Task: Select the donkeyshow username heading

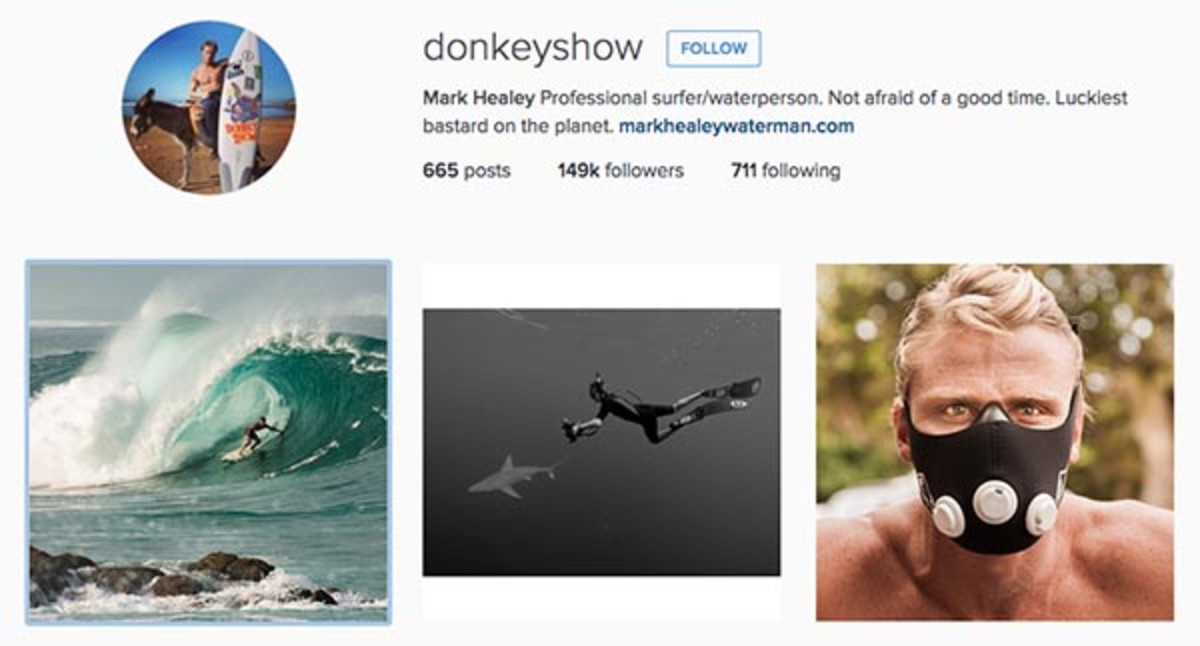Action: tap(532, 48)
